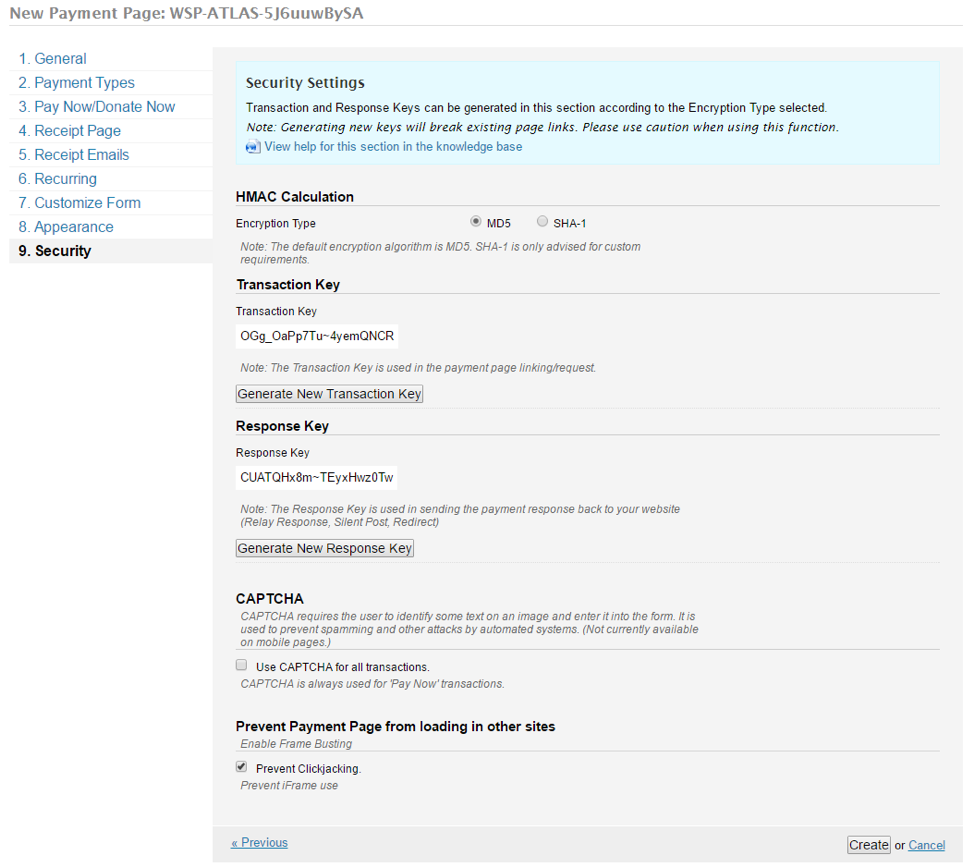This screenshot has height=868, width=975.
Task: Click Generate New Response Key
Action: (324, 548)
